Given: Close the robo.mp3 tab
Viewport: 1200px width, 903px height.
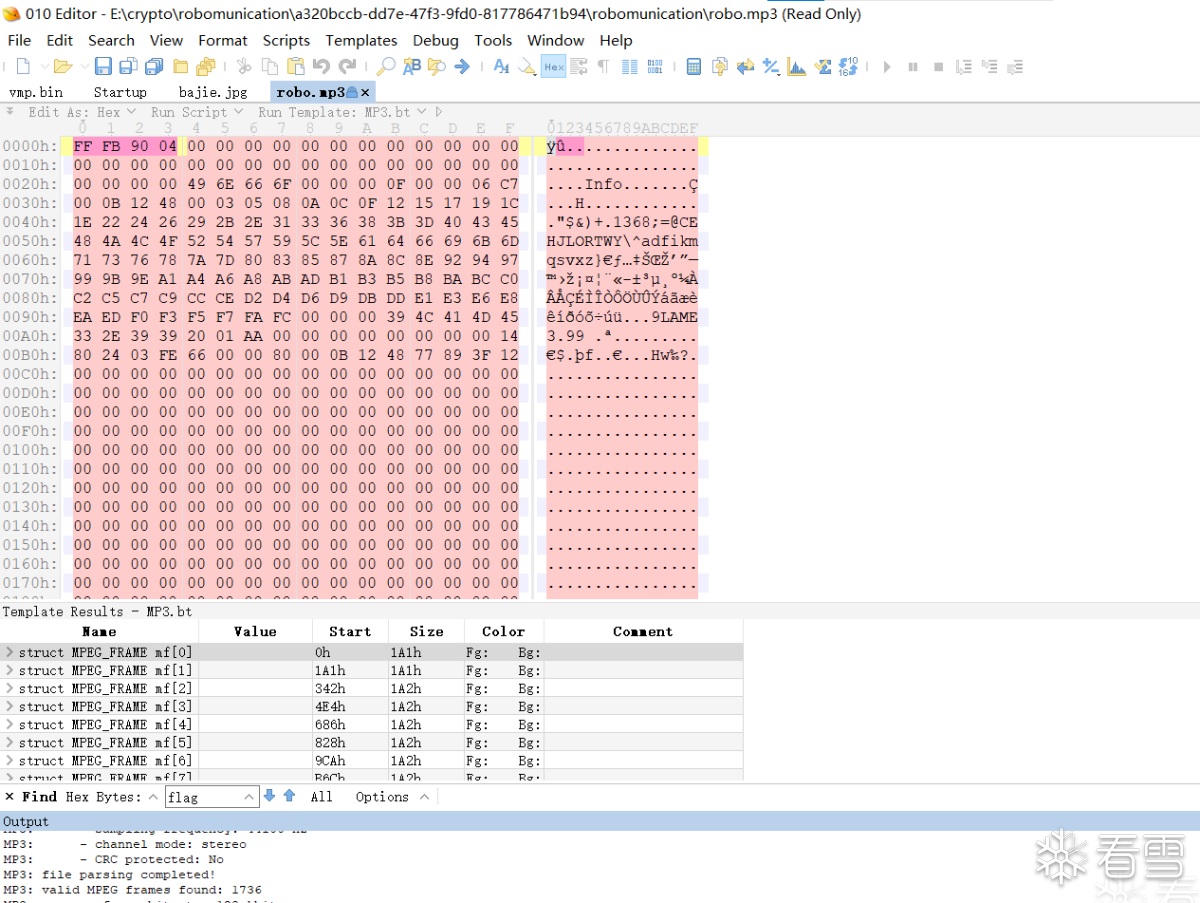Looking at the screenshot, I should 365,92.
